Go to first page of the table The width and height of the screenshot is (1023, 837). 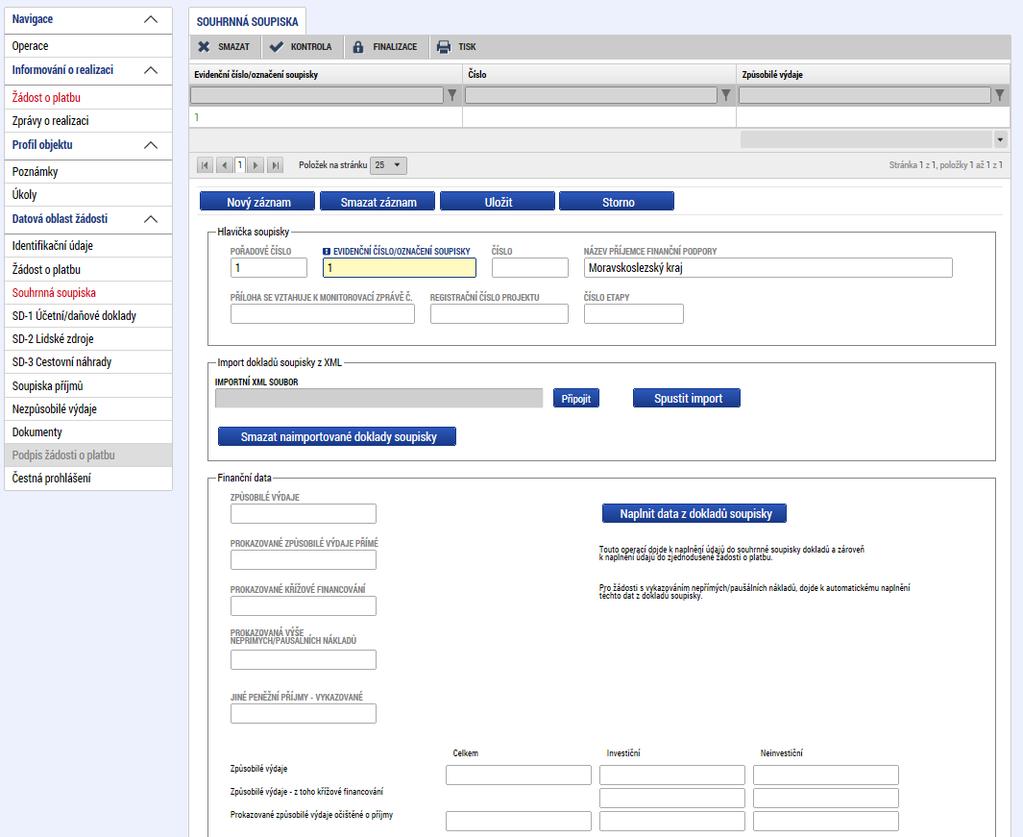205,165
